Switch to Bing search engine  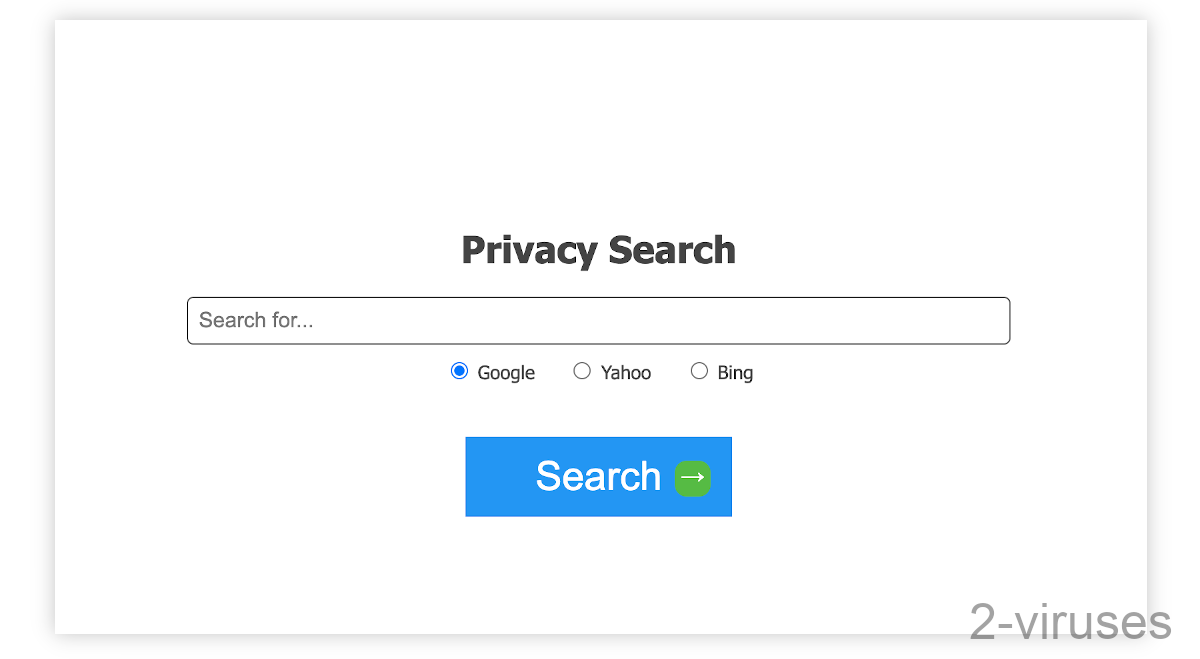tap(699, 370)
